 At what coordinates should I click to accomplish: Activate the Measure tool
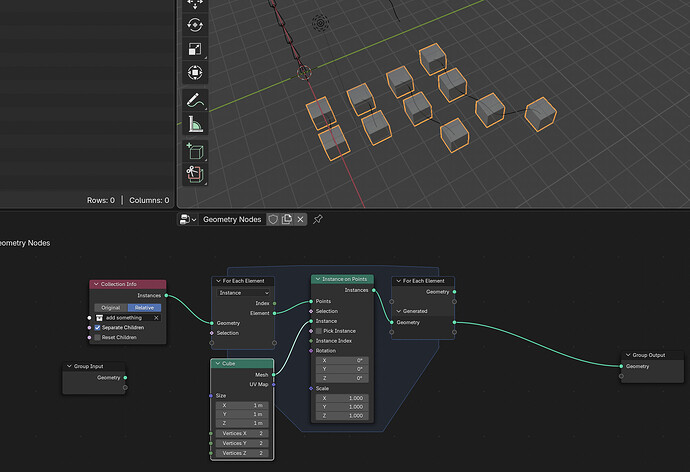click(195, 124)
